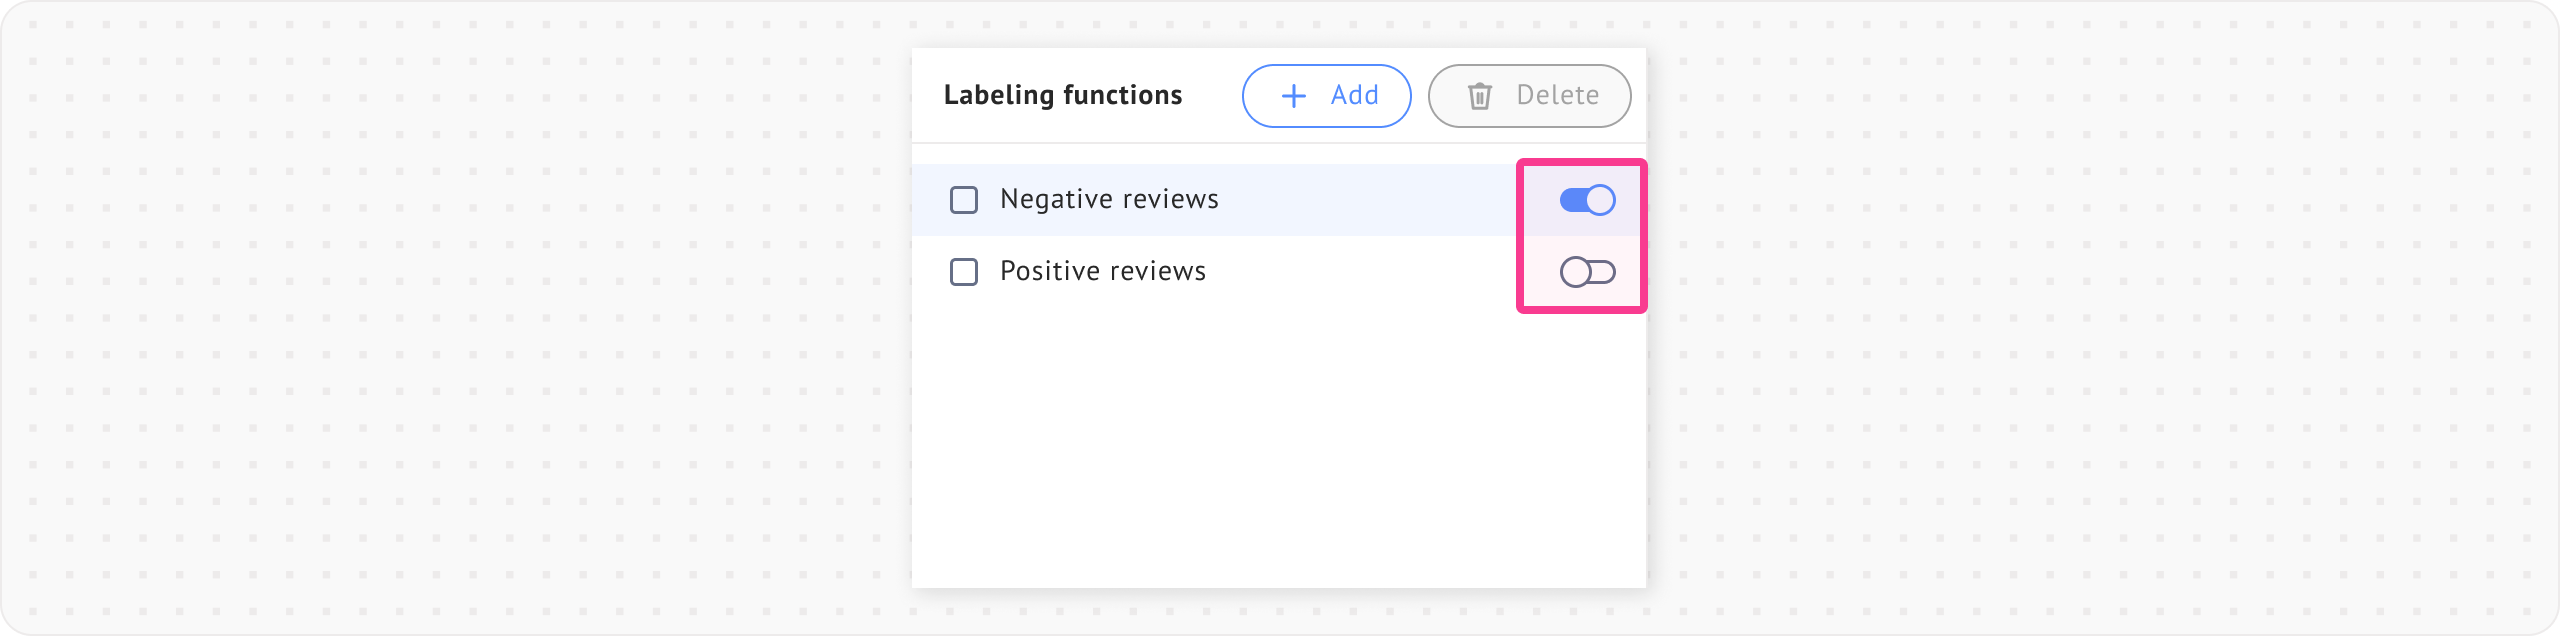2560x636 pixels.
Task: Click the Labeling functions heading
Action: (1063, 95)
